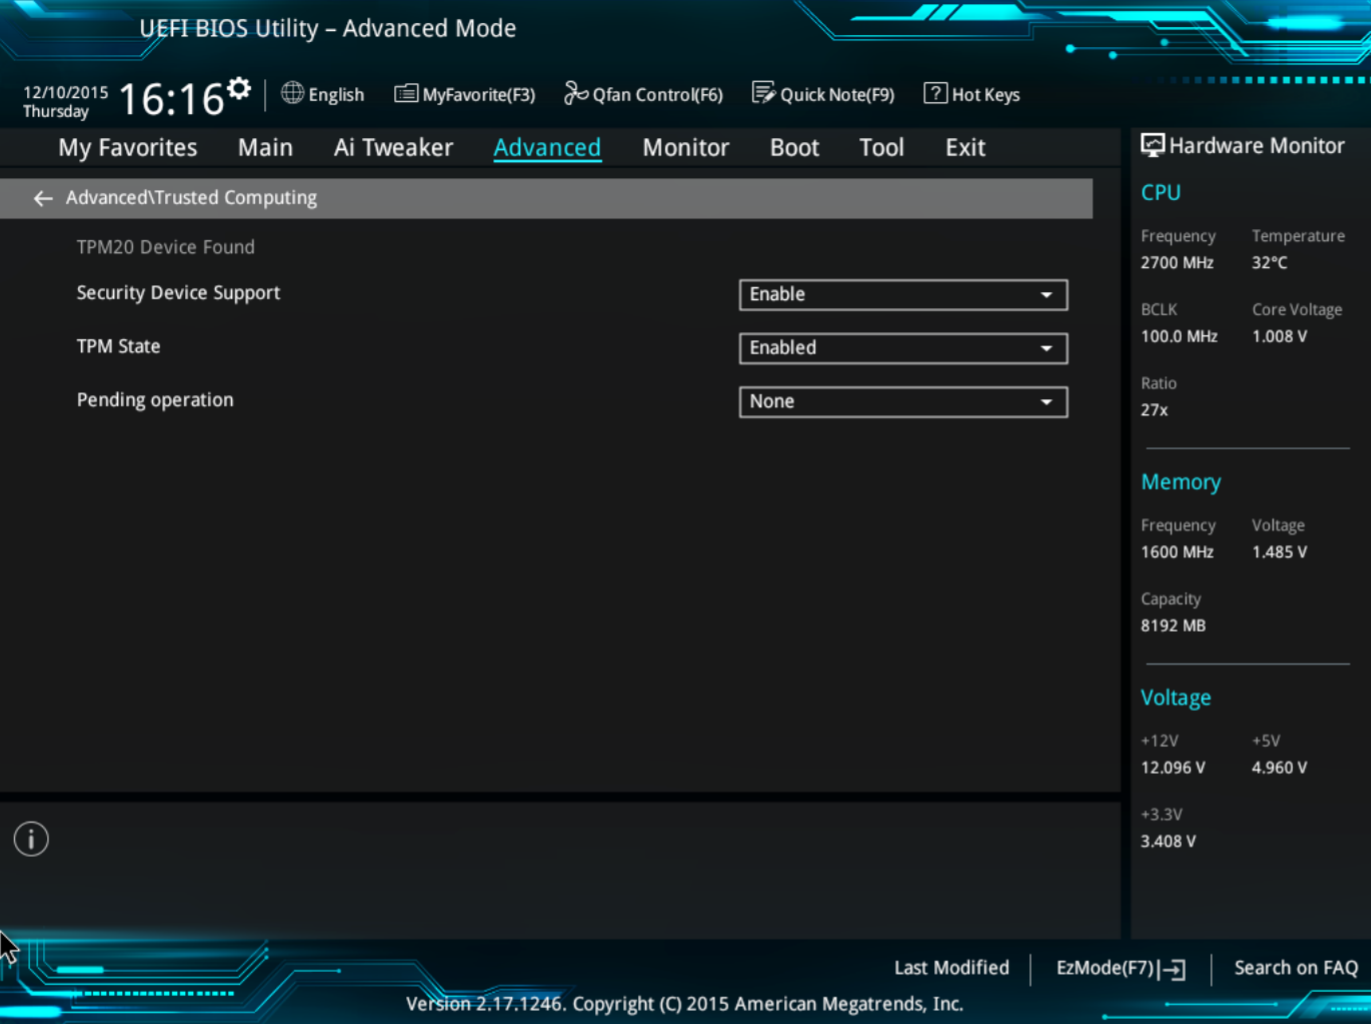This screenshot has width=1371, height=1024.
Task: Open the Monitor tab
Action: pyautogui.click(x=685, y=148)
